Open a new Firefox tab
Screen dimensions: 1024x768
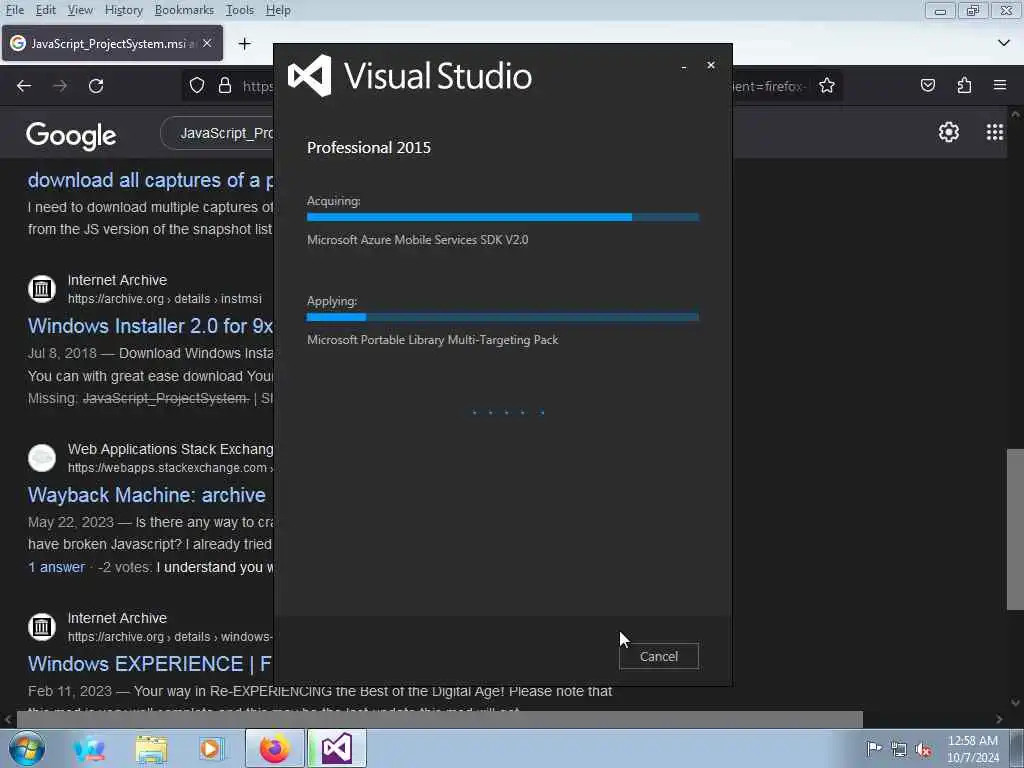click(x=245, y=44)
